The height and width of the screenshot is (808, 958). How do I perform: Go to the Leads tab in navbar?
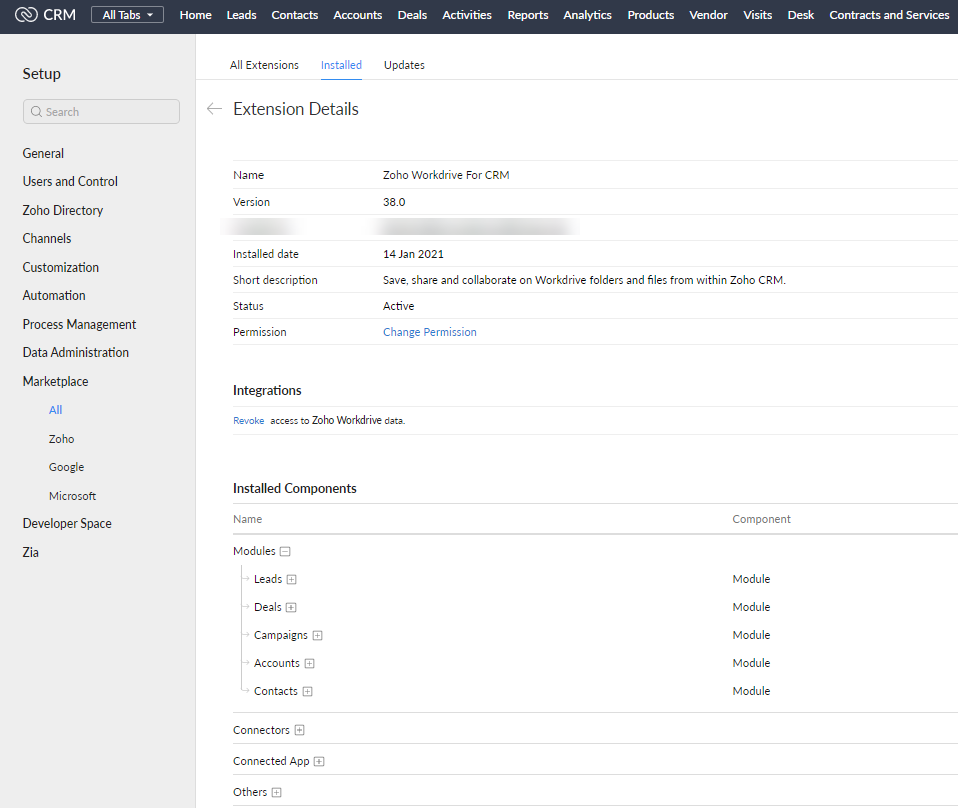[x=241, y=15]
